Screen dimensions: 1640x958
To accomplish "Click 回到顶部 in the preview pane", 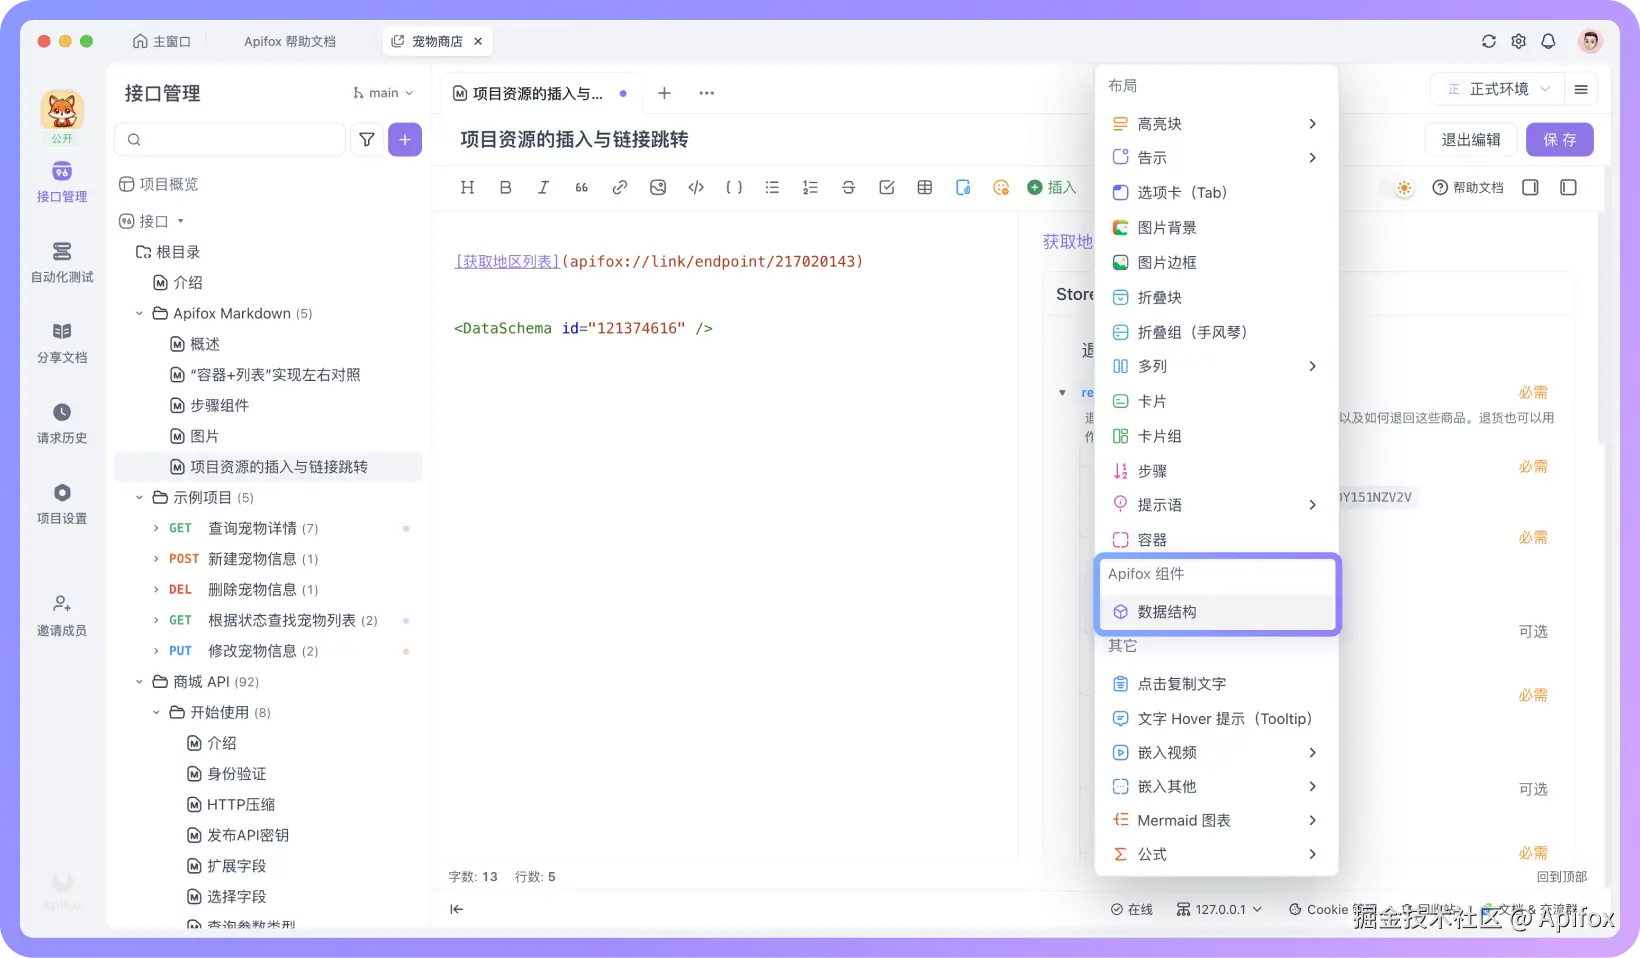I will point(1562,877).
